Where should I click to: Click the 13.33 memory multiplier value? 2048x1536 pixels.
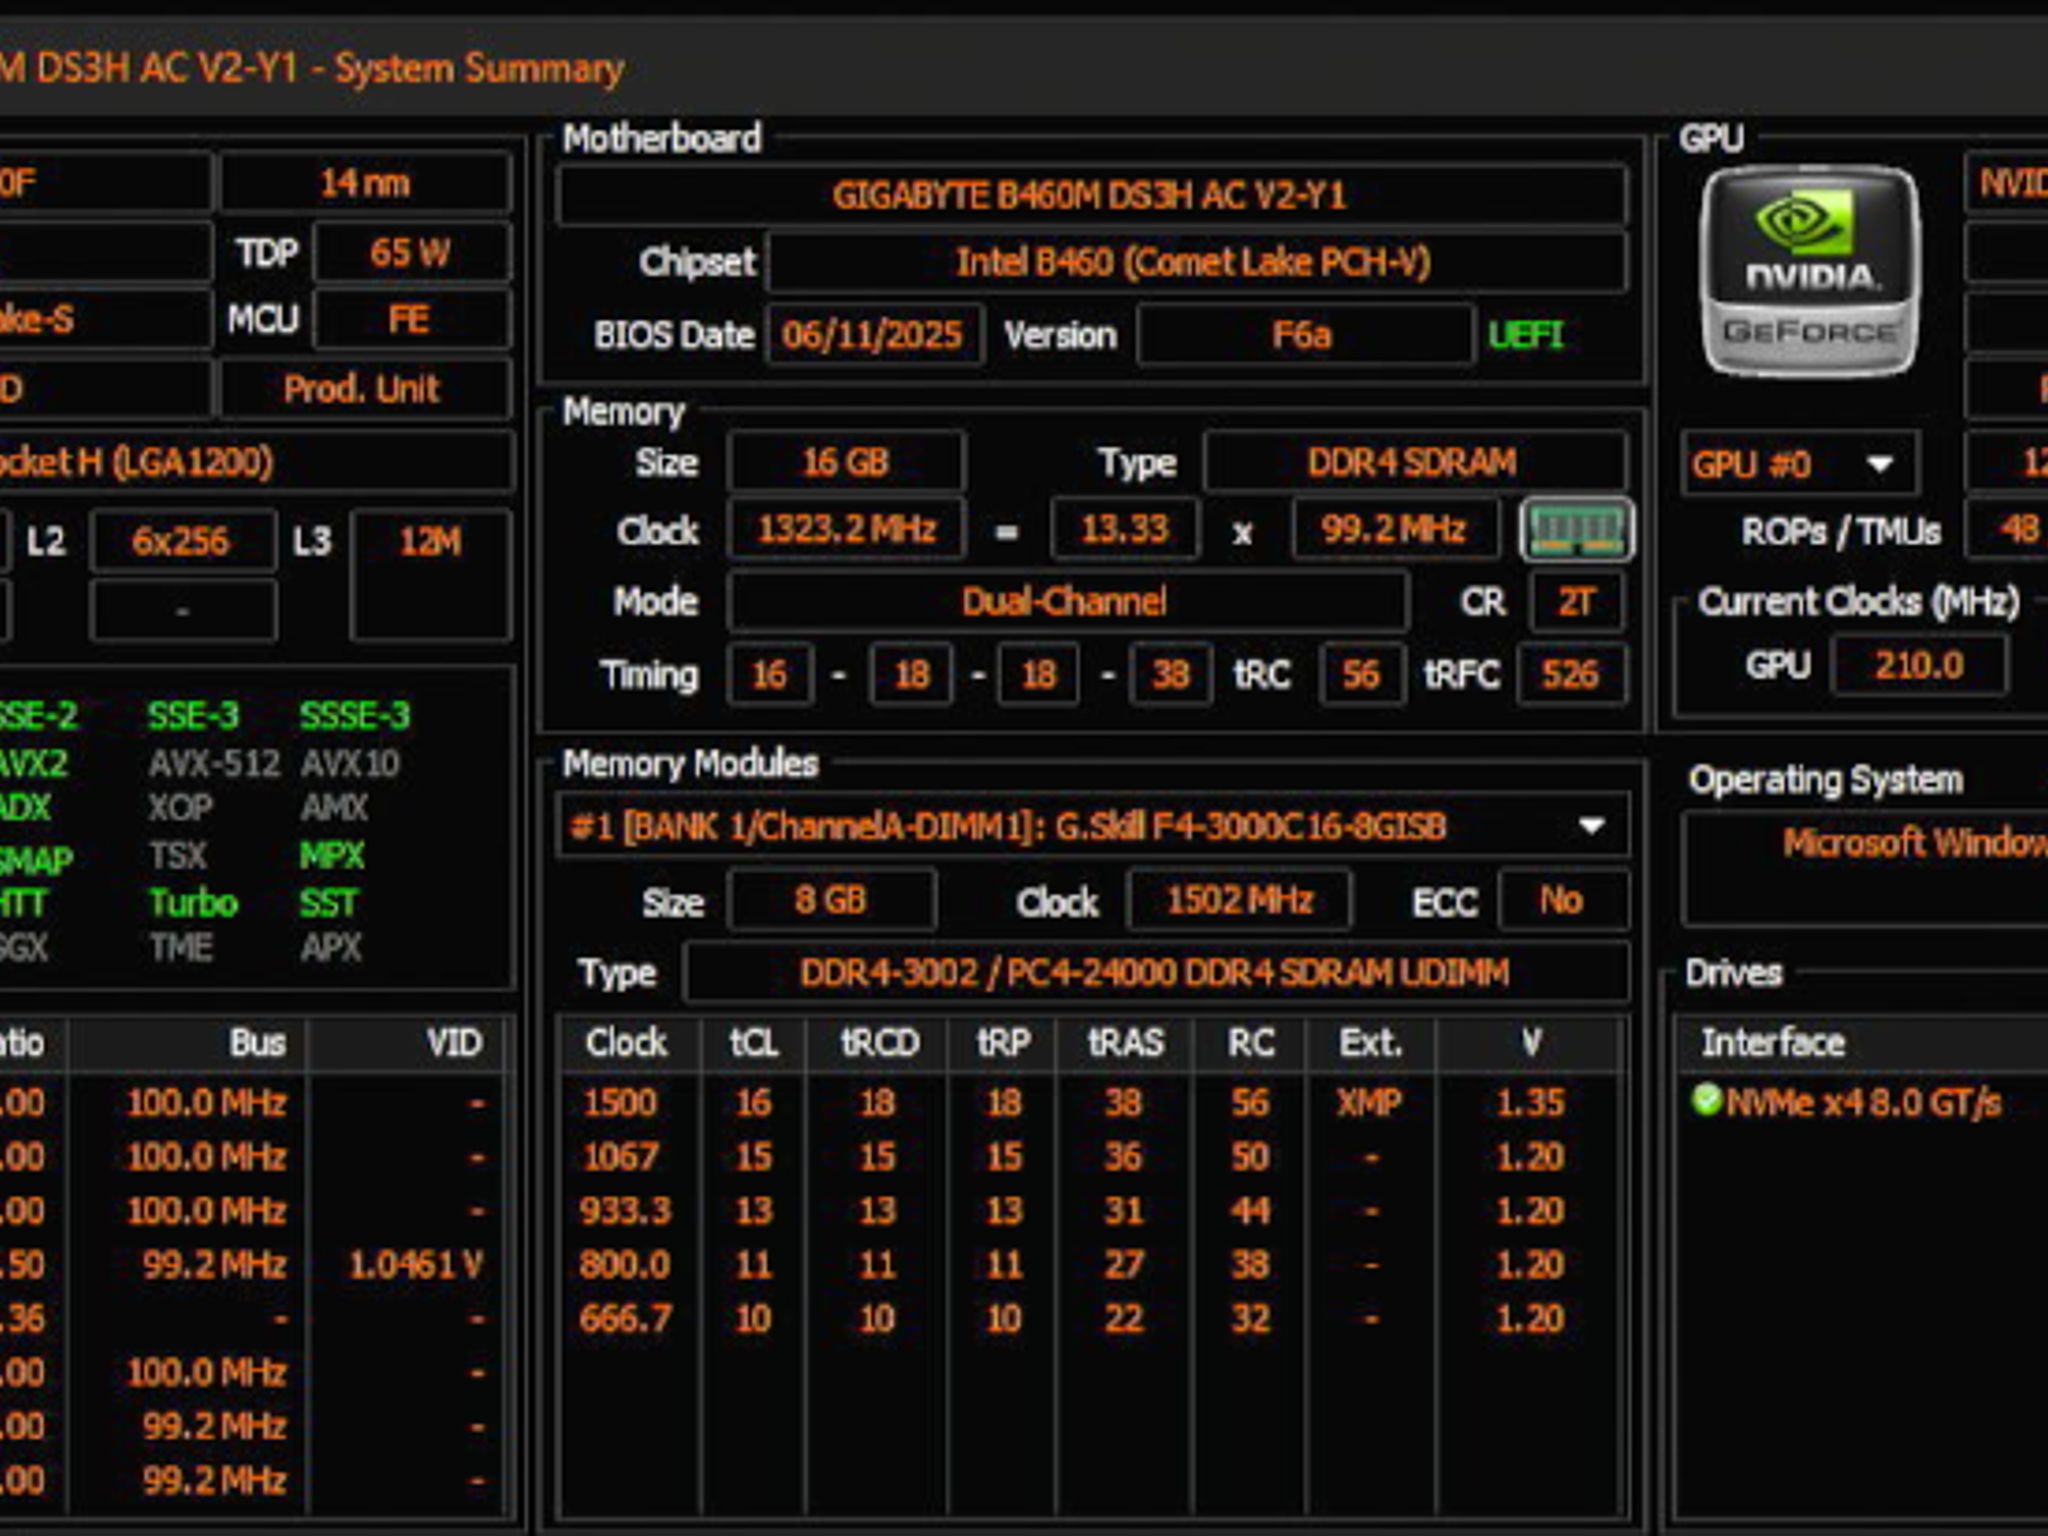pyautogui.click(x=1125, y=529)
